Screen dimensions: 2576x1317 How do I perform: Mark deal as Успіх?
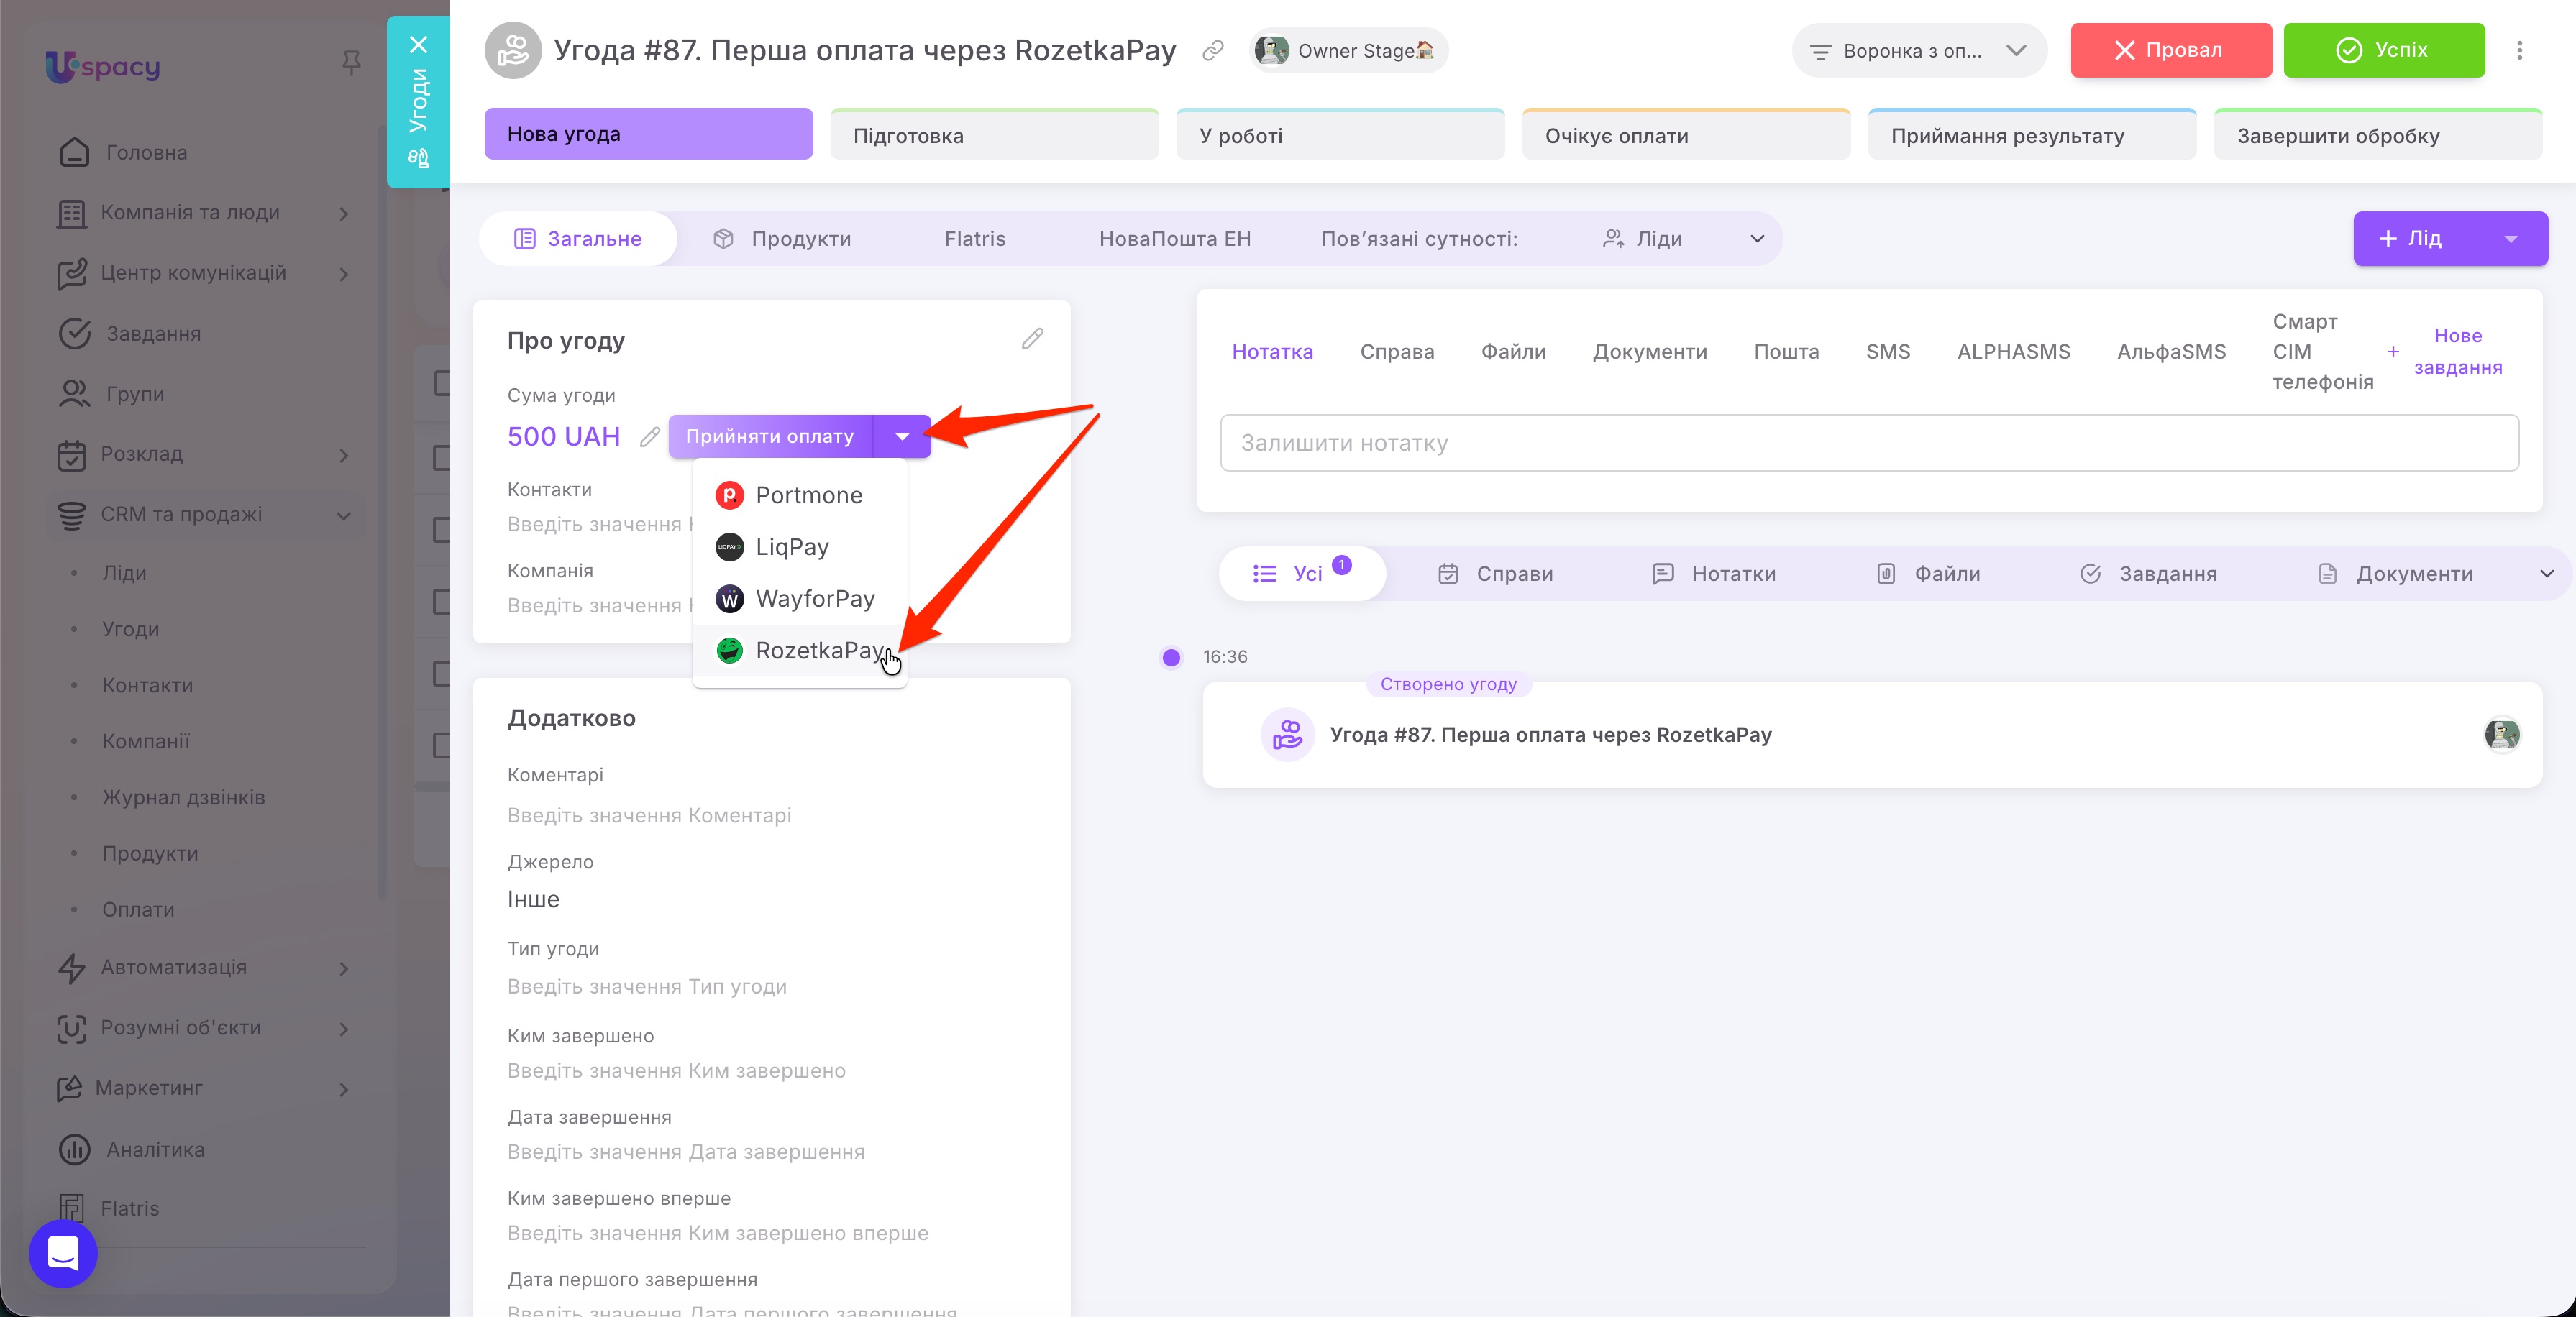point(2383,50)
